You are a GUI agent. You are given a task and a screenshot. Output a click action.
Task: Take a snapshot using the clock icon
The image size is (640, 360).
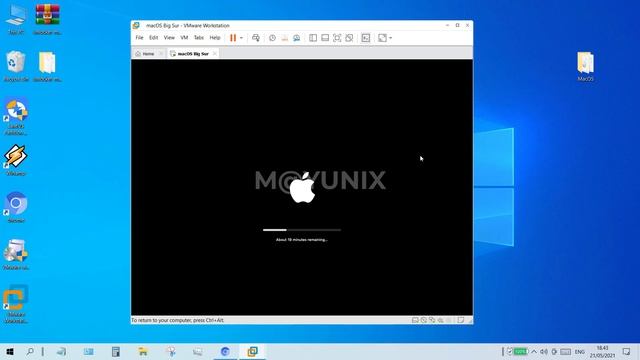[x=272, y=38]
